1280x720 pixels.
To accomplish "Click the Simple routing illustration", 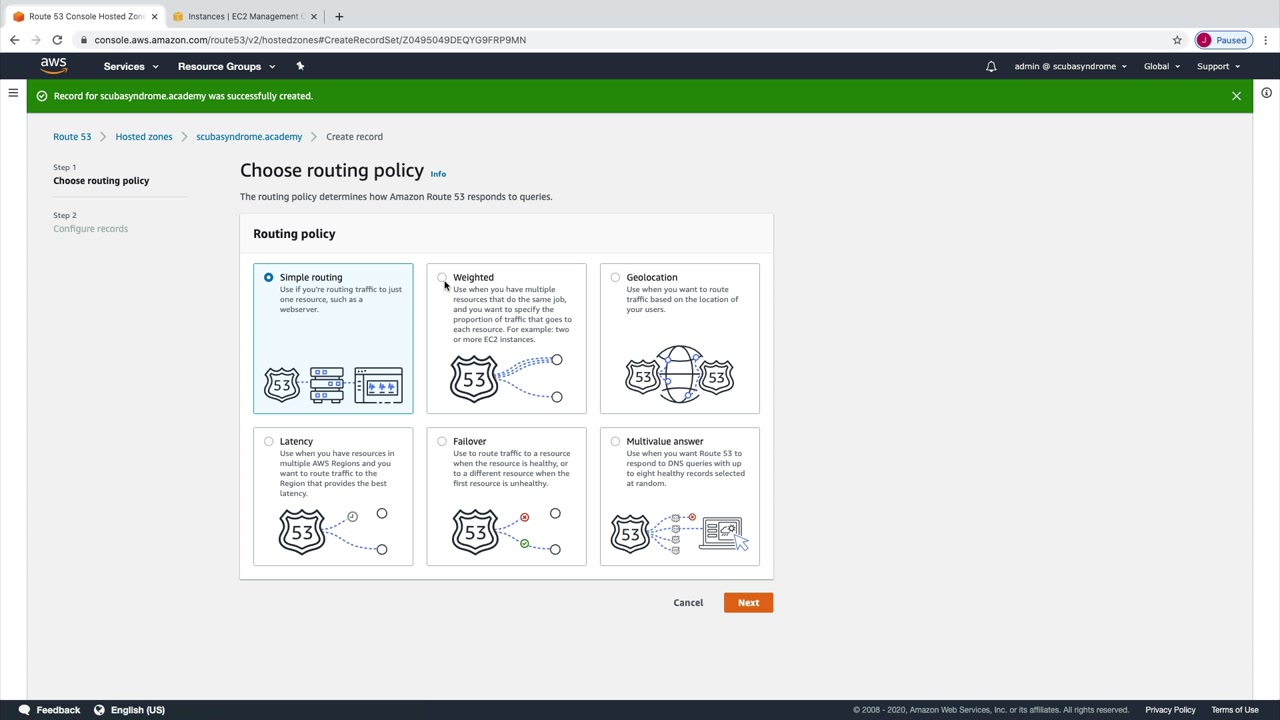I will coord(333,385).
